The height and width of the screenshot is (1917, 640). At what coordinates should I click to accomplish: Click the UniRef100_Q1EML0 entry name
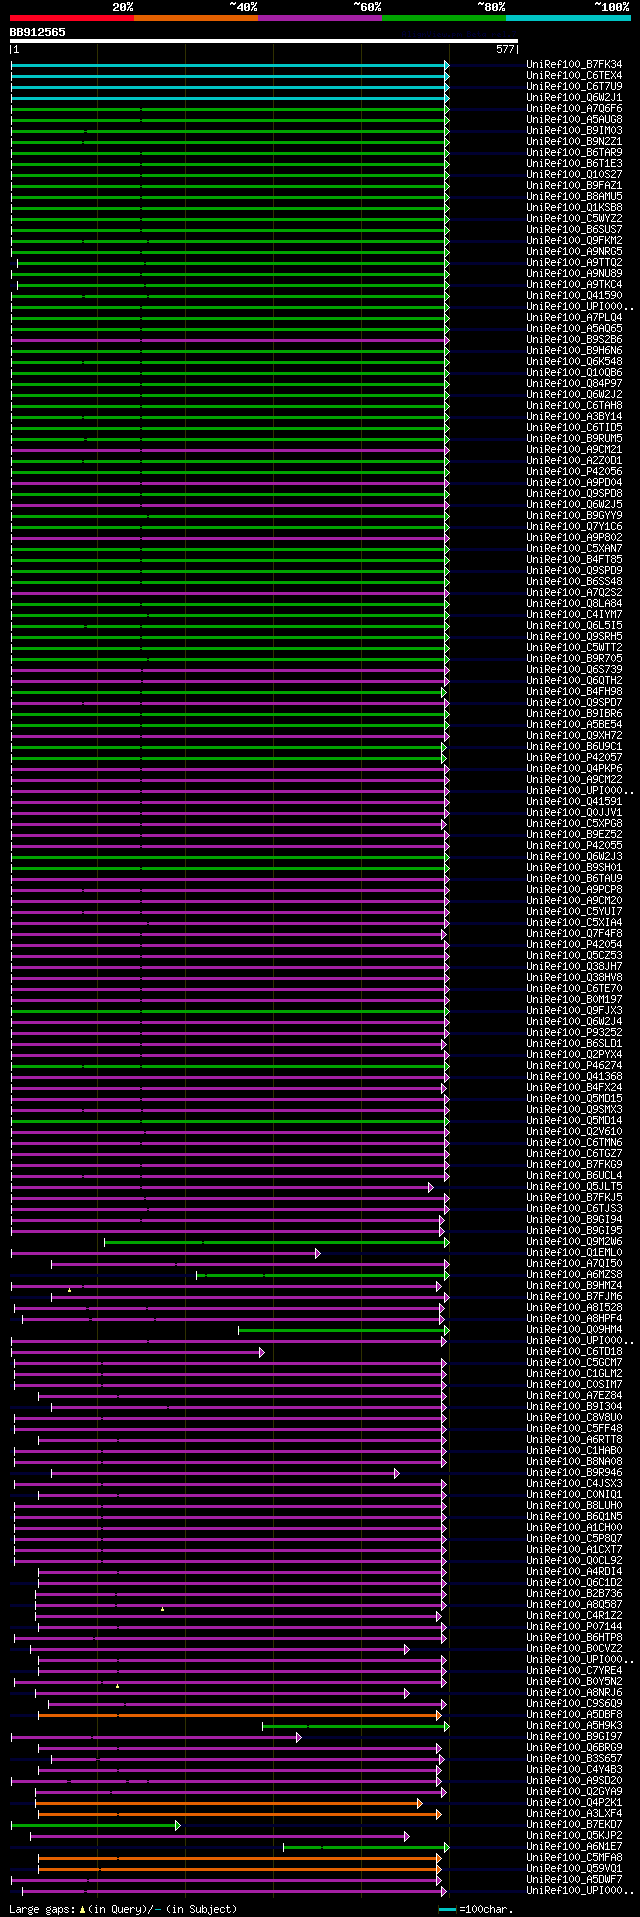point(574,1252)
